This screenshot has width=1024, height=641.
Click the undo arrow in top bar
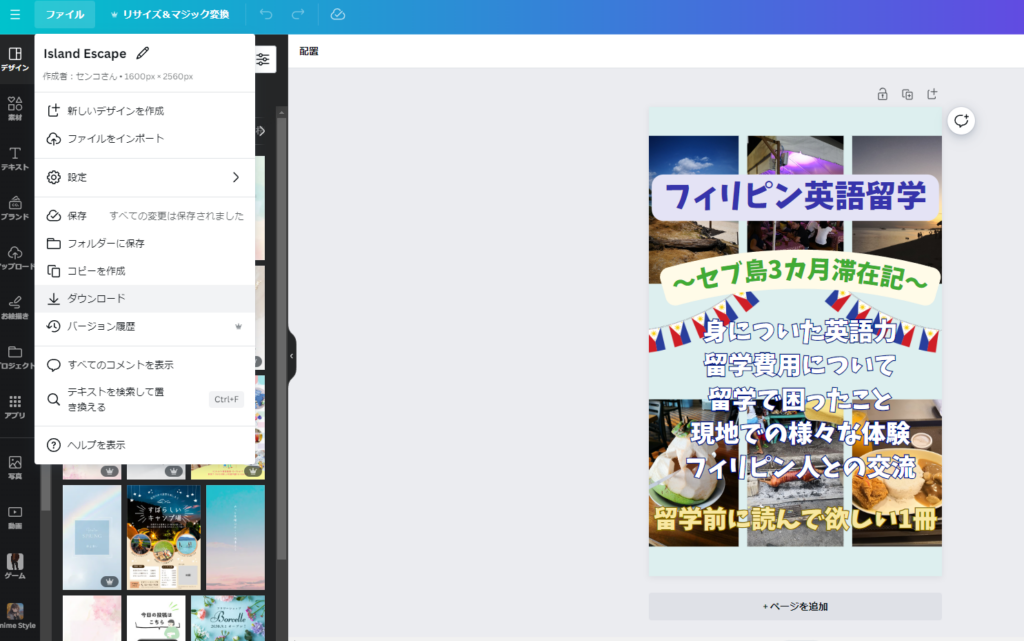265,14
